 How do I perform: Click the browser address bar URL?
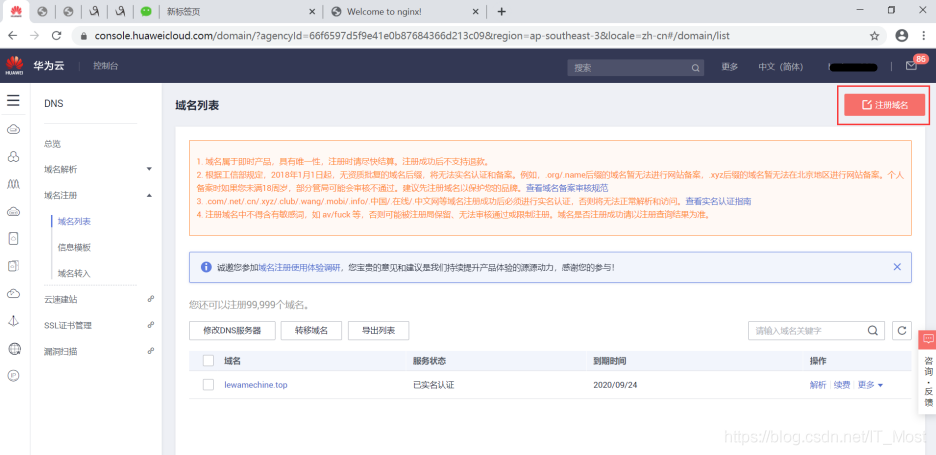coord(412,36)
